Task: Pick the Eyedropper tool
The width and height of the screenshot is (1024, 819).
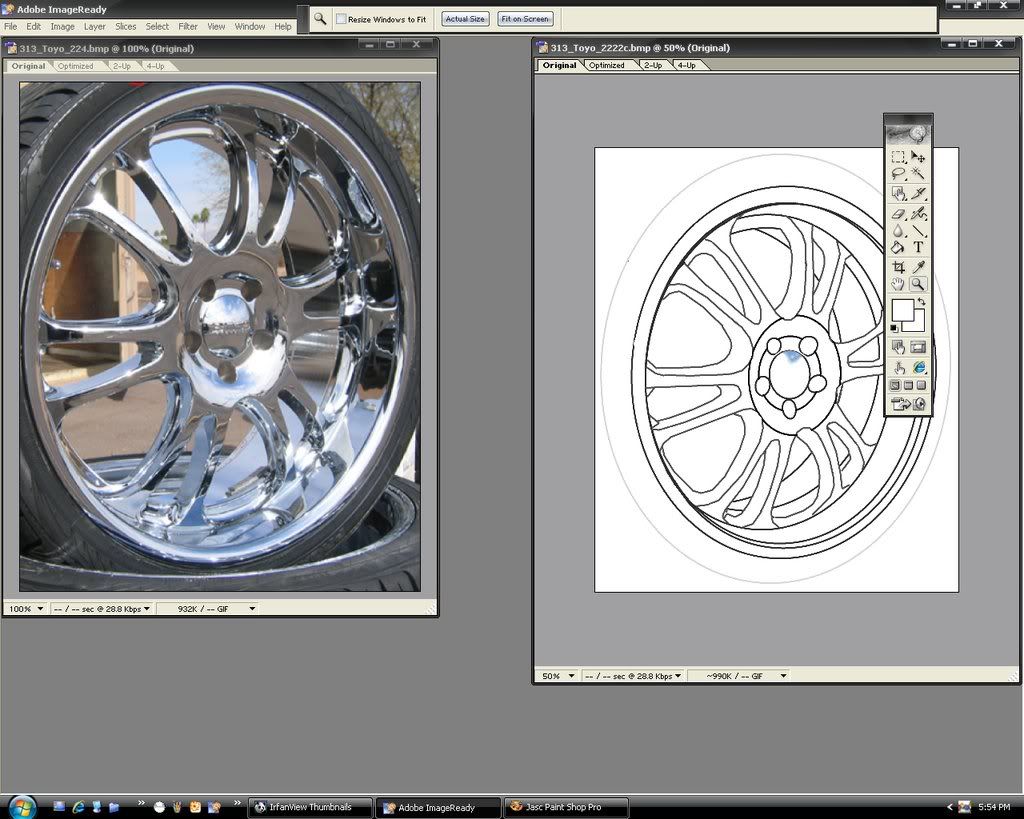Action: tap(918, 267)
